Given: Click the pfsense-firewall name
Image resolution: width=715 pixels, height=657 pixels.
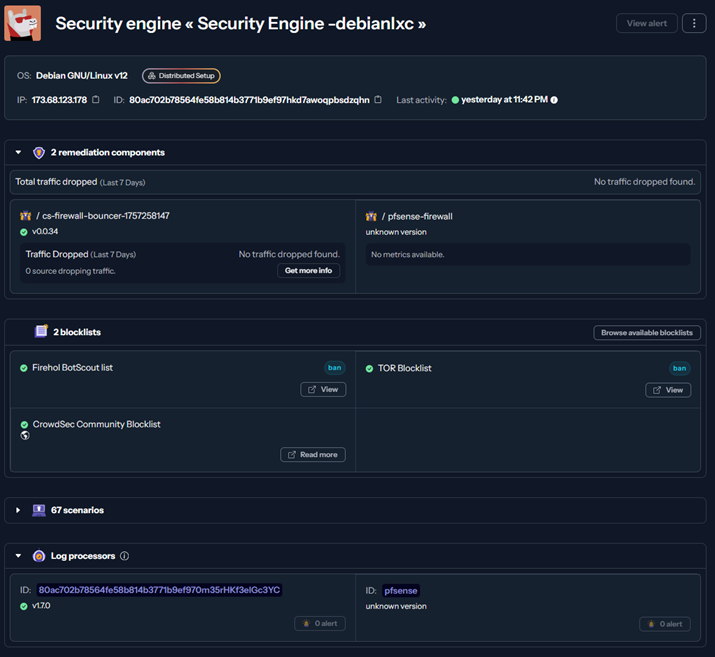Looking at the screenshot, I should 420,216.
